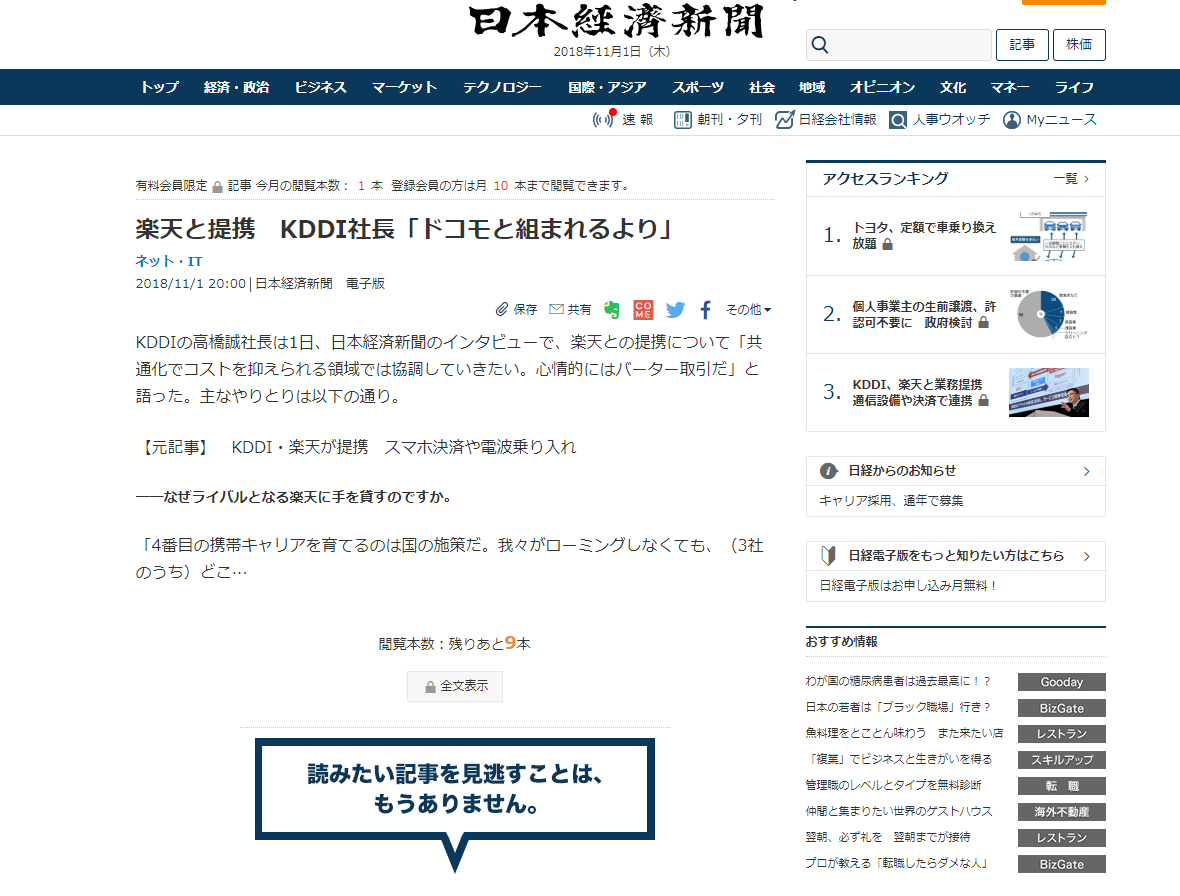Screen dimensions: 1180x896
Task: Open the マネー navigation item
Action: pos(1010,87)
